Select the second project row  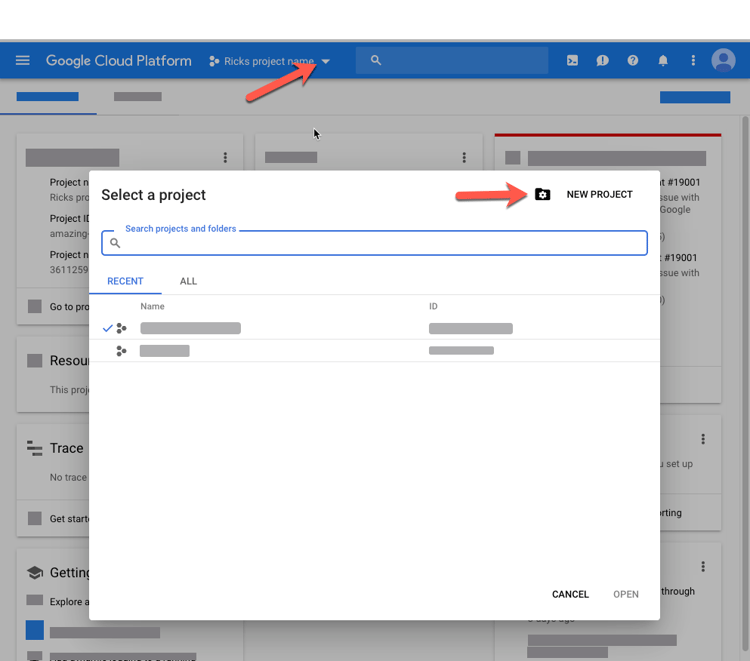click(x=374, y=351)
